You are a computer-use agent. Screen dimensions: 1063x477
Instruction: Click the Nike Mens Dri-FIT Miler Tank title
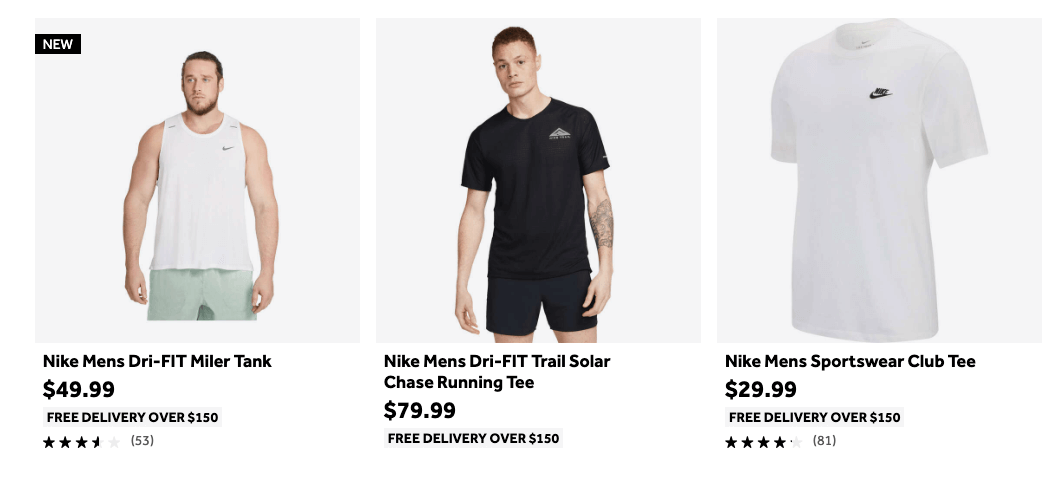(157, 361)
